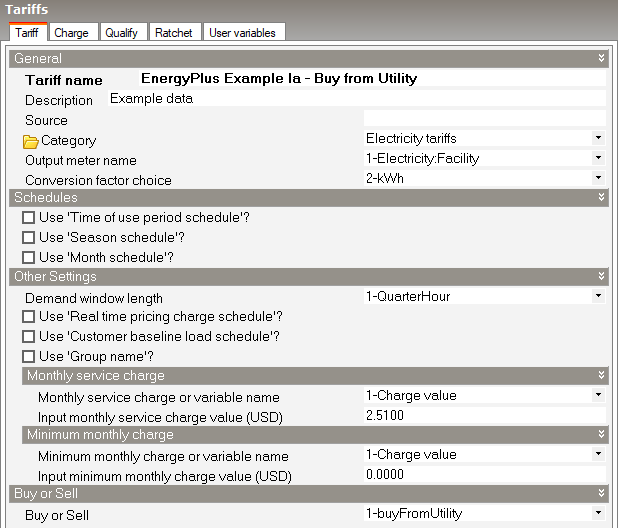Check the 'Group name' checkbox

28,356
